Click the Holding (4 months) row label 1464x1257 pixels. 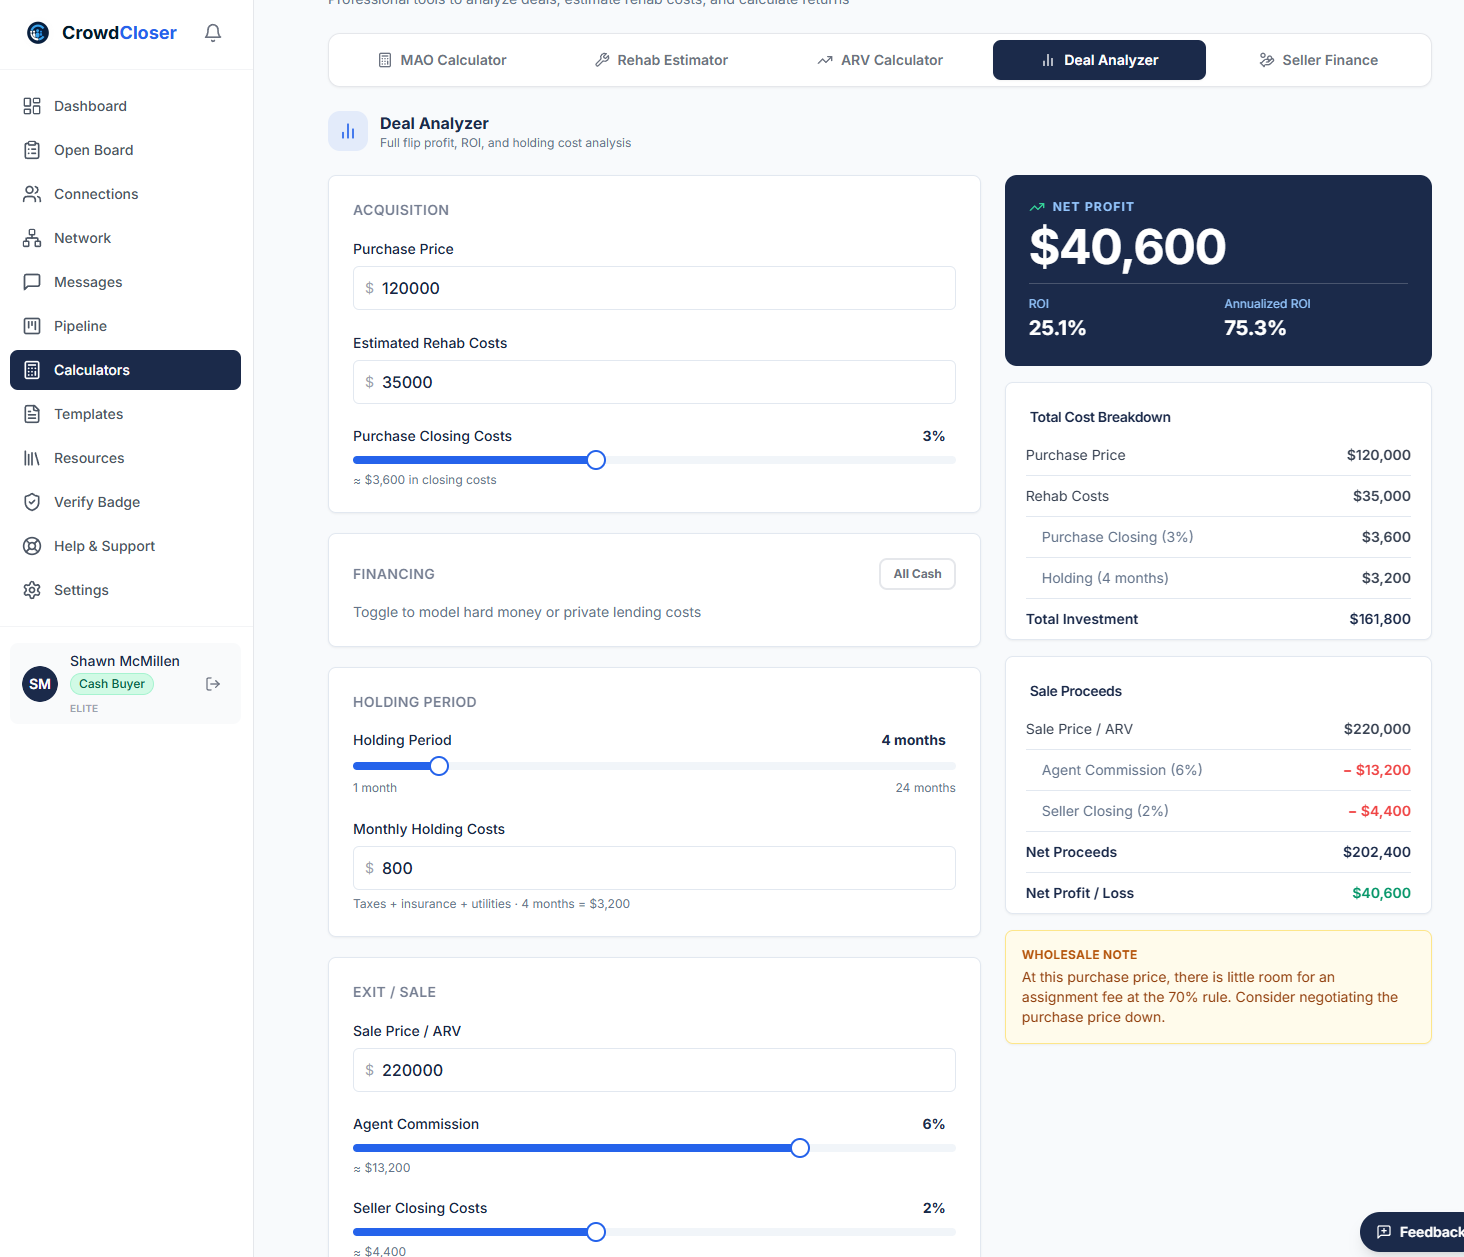[x=1105, y=578]
